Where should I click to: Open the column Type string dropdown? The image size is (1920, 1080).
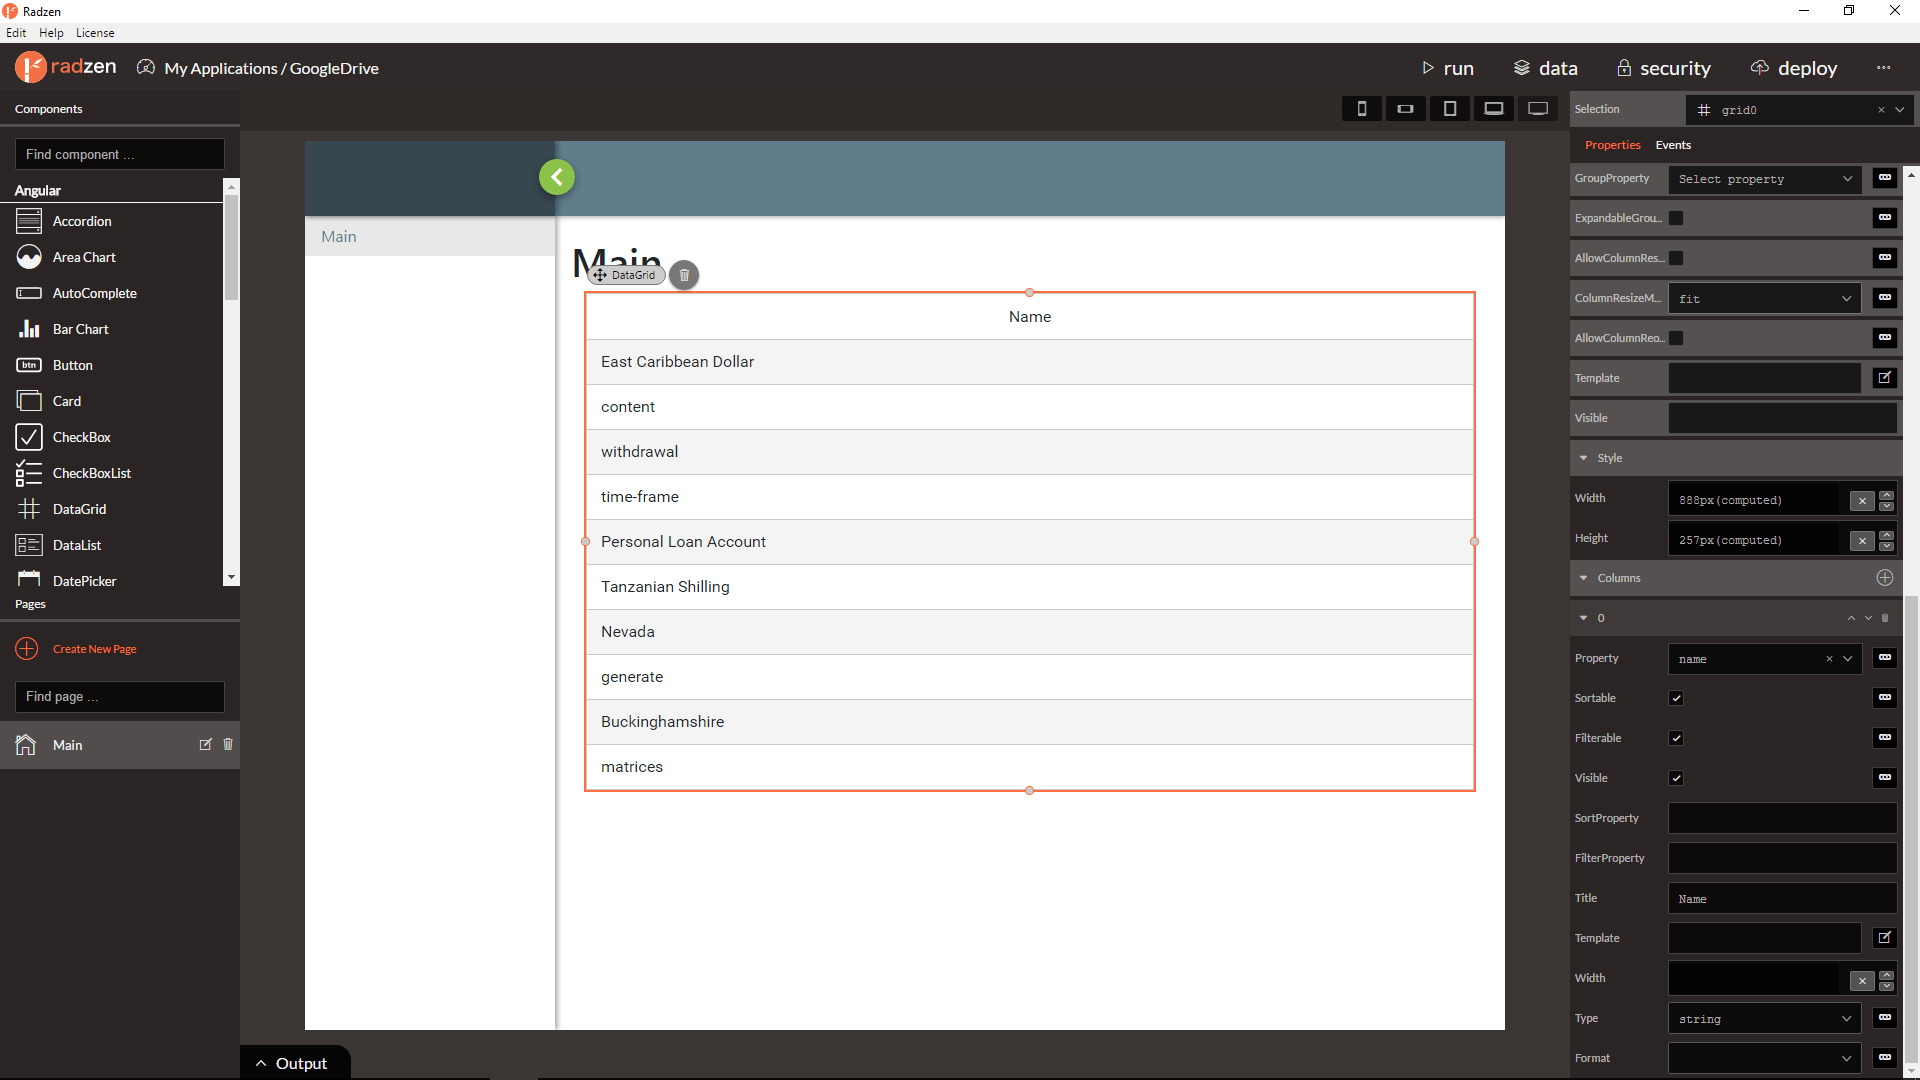1764,1018
